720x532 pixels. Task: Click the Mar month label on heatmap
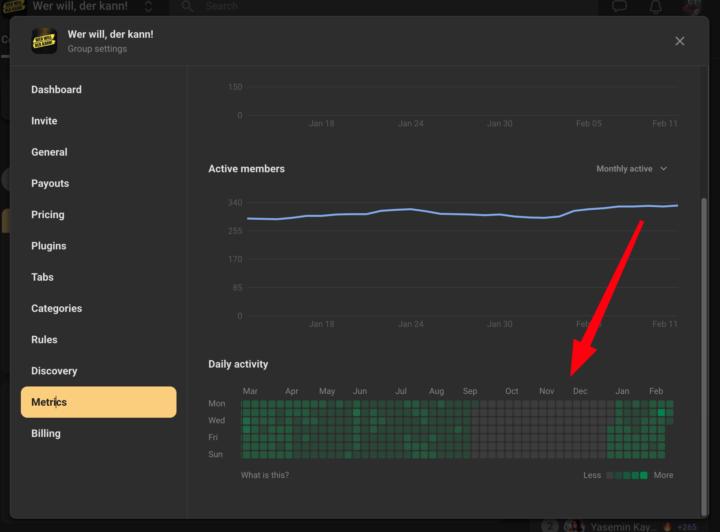pyautogui.click(x=250, y=391)
